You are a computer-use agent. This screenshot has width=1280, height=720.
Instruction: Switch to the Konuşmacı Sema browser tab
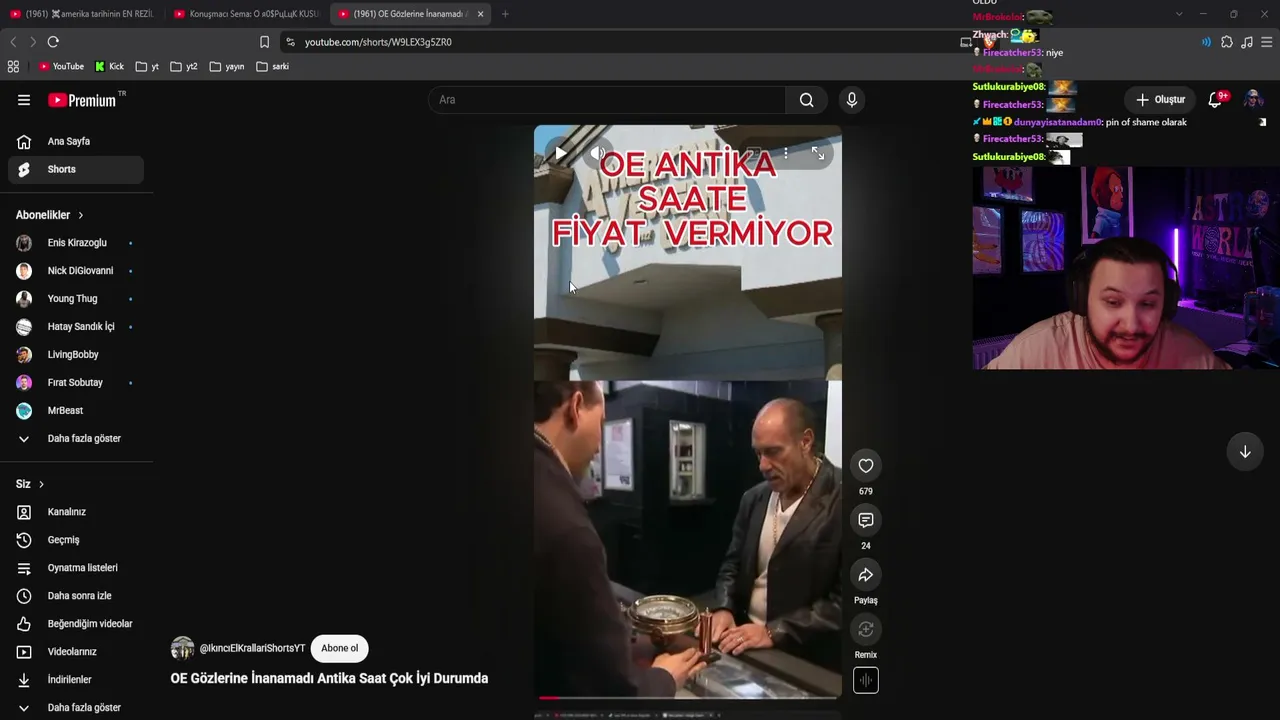tap(245, 14)
